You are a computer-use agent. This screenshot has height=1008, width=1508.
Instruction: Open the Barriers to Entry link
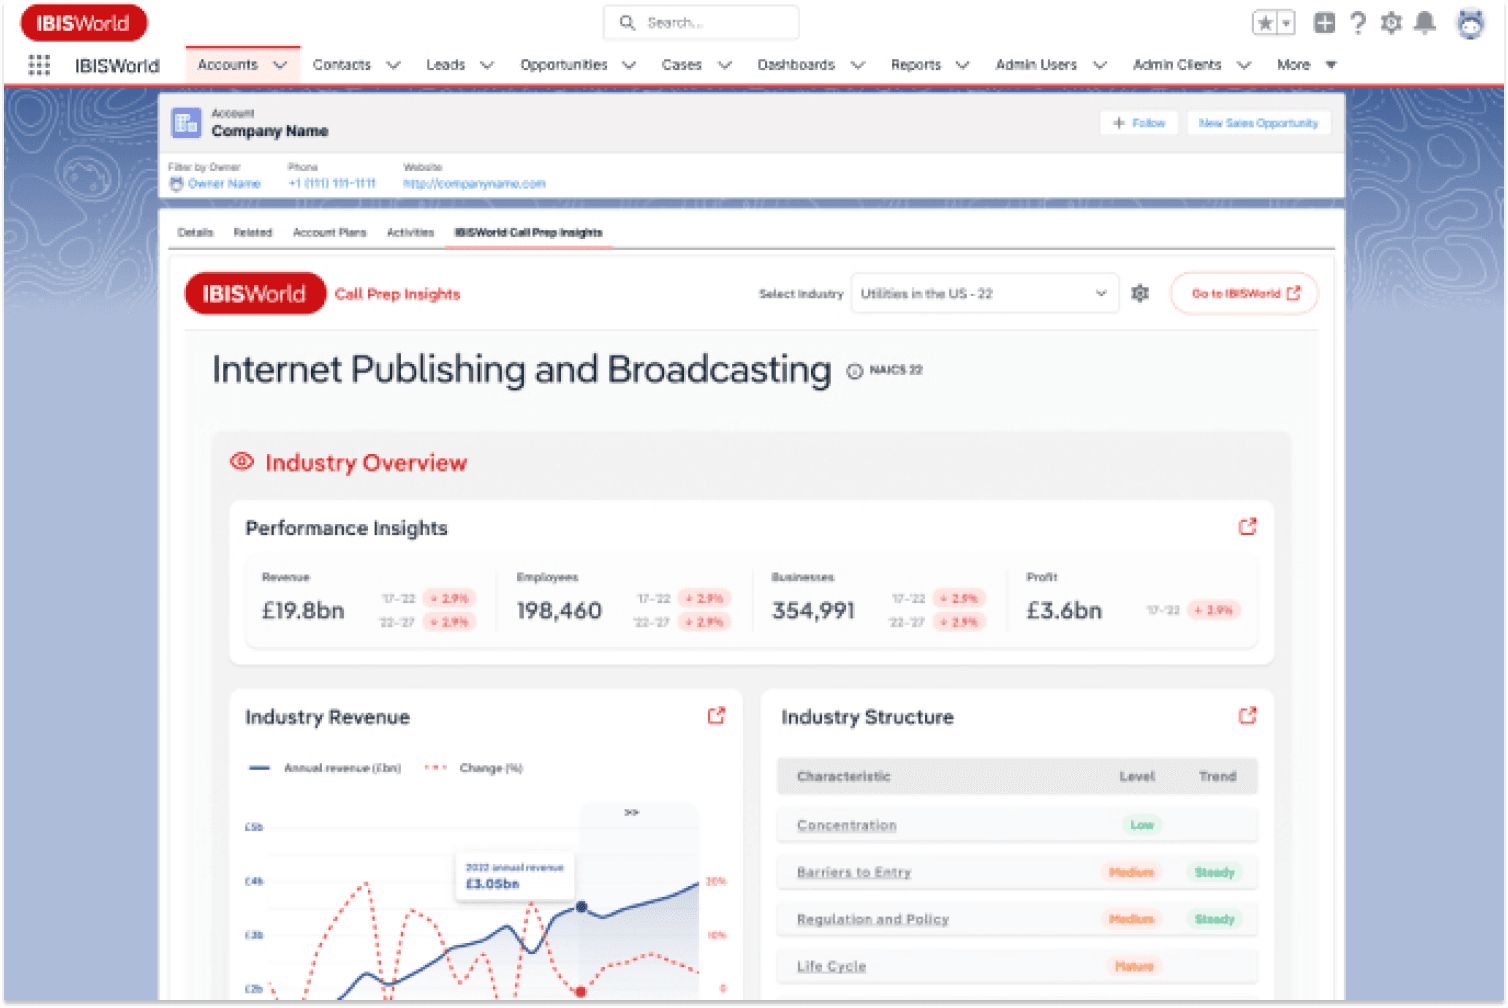click(x=853, y=873)
